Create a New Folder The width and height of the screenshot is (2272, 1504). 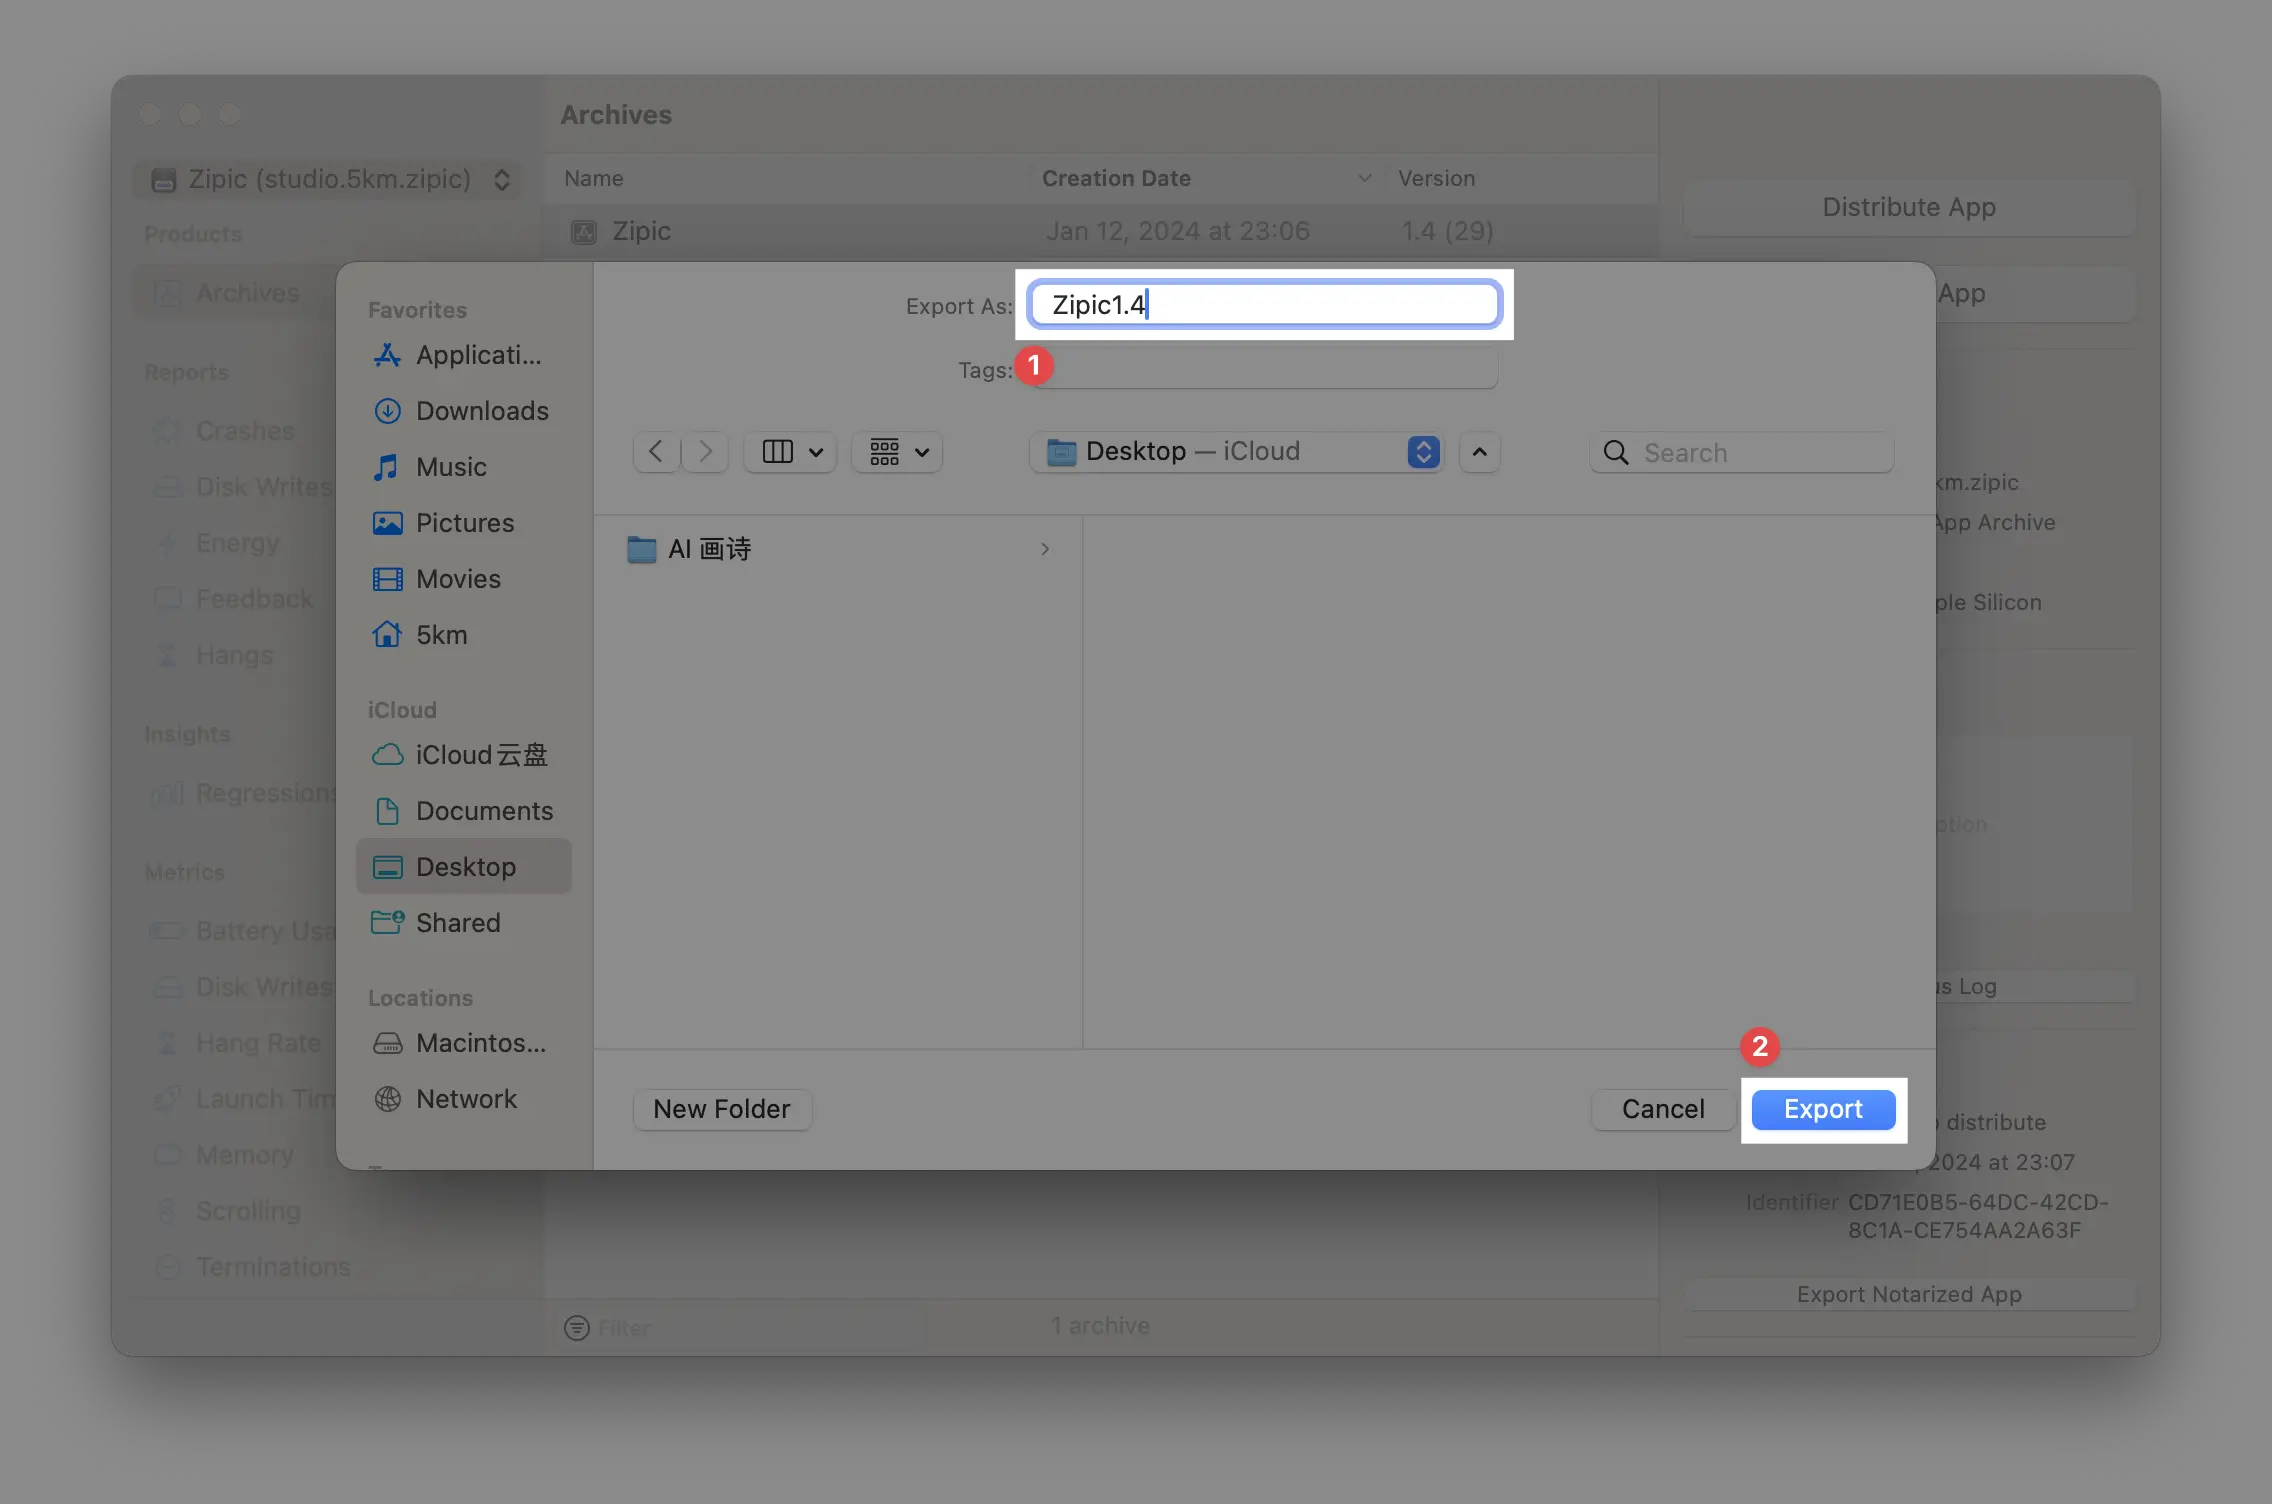point(721,1109)
